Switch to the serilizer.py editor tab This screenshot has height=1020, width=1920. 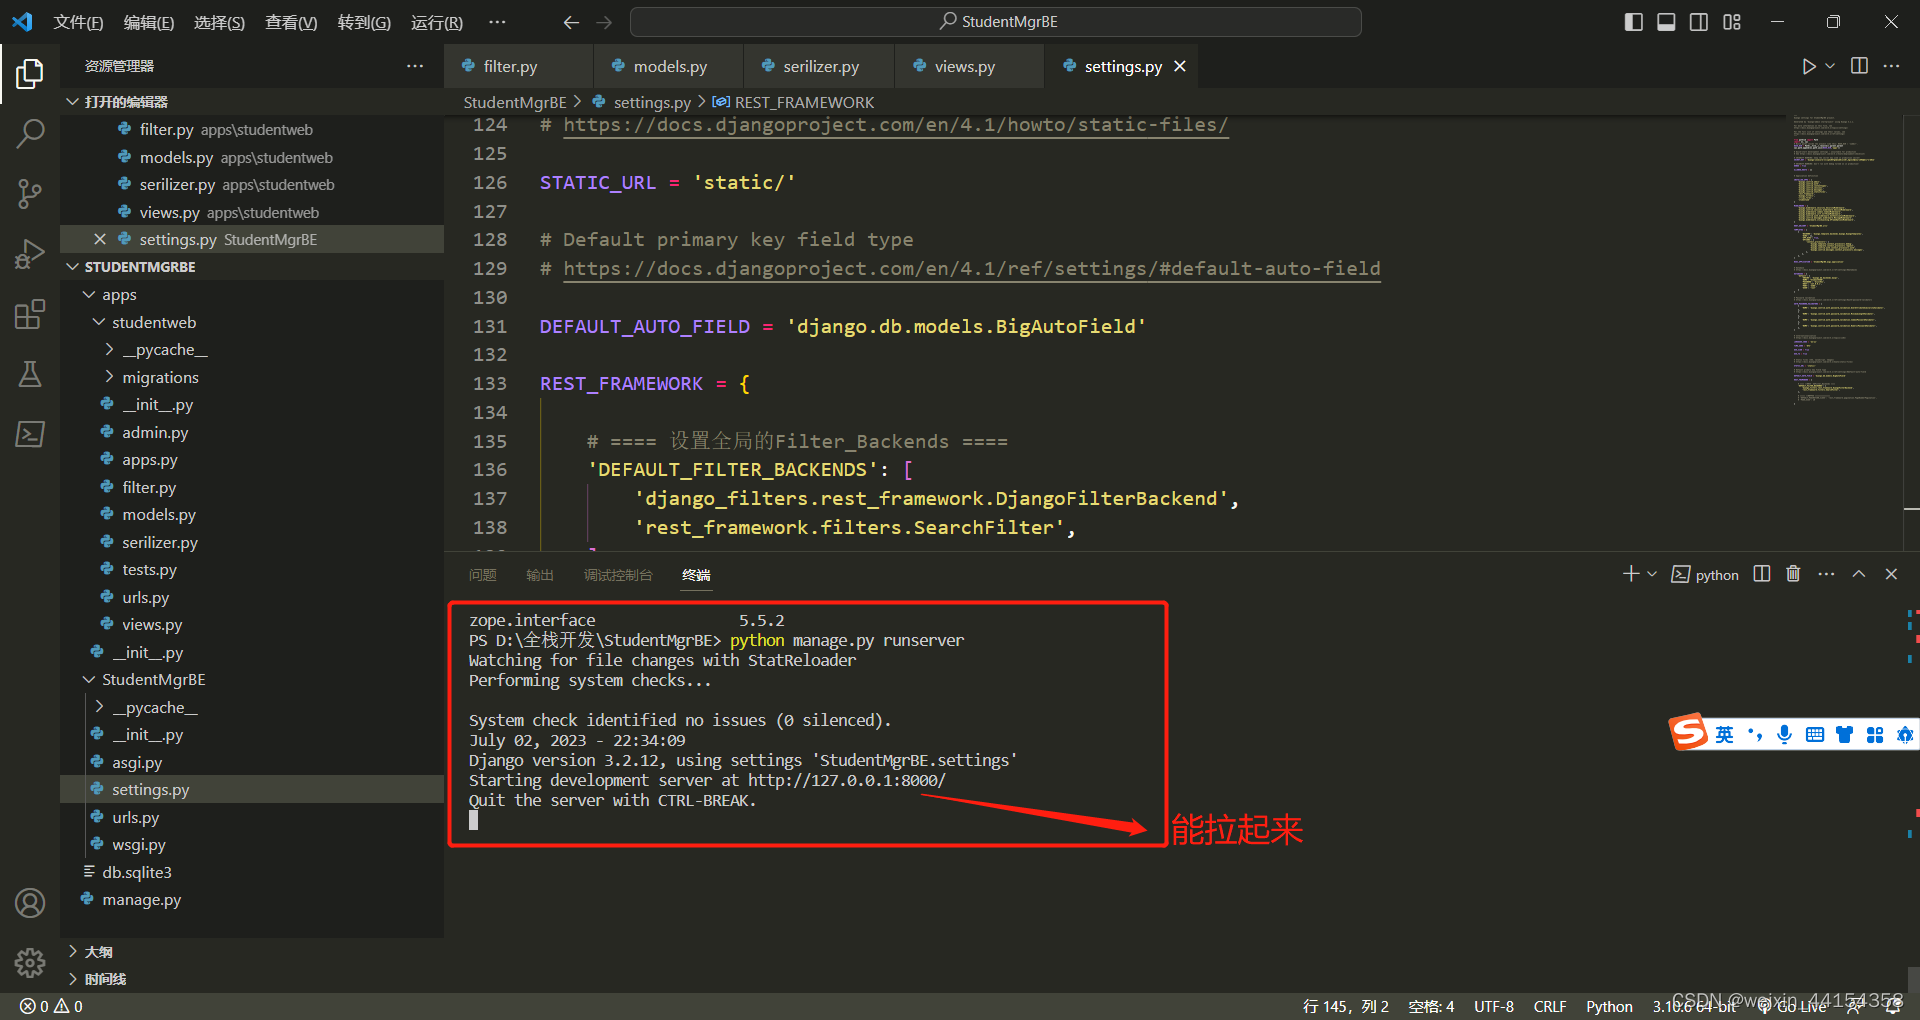click(821, 66)
